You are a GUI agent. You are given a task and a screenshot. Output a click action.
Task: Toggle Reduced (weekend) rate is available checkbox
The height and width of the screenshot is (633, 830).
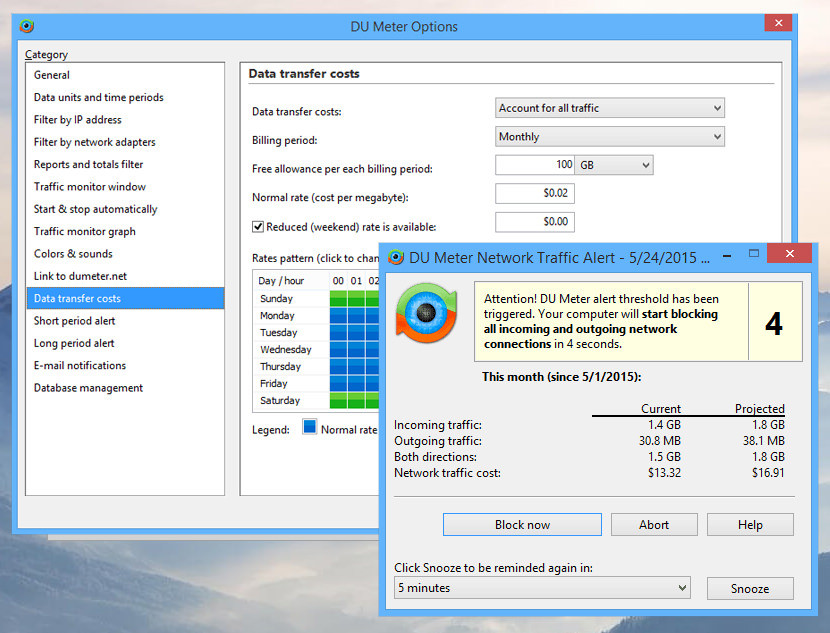point(258,227)
